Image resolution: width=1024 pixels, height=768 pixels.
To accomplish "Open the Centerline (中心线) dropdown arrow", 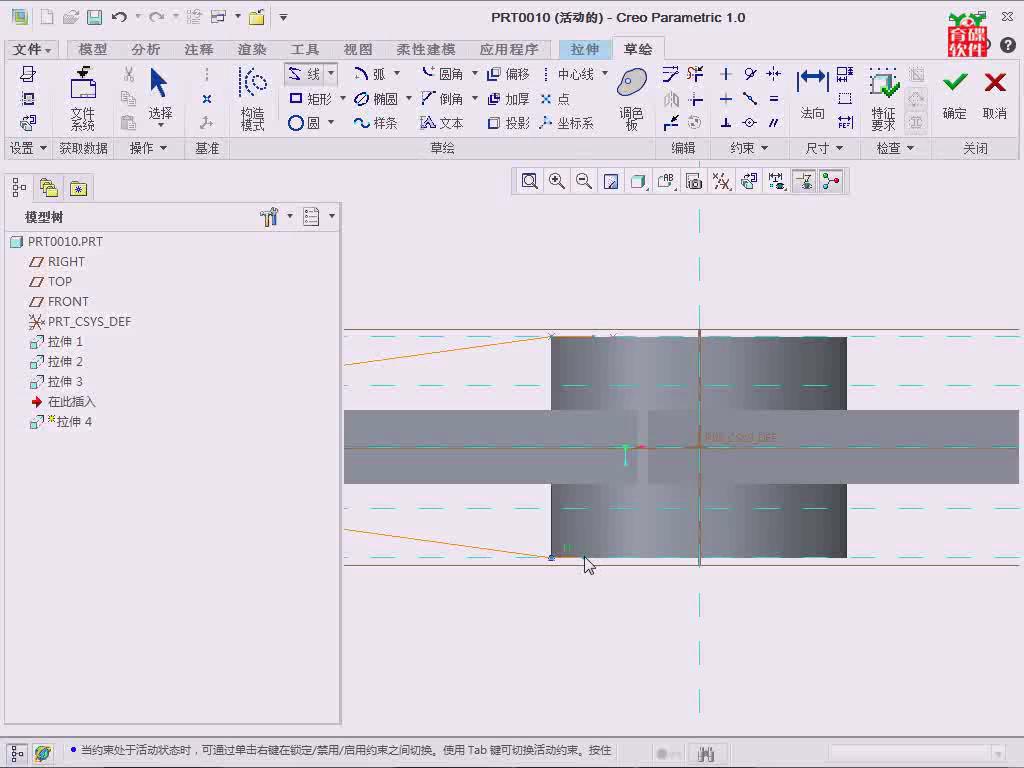I will tap(605, 74).
